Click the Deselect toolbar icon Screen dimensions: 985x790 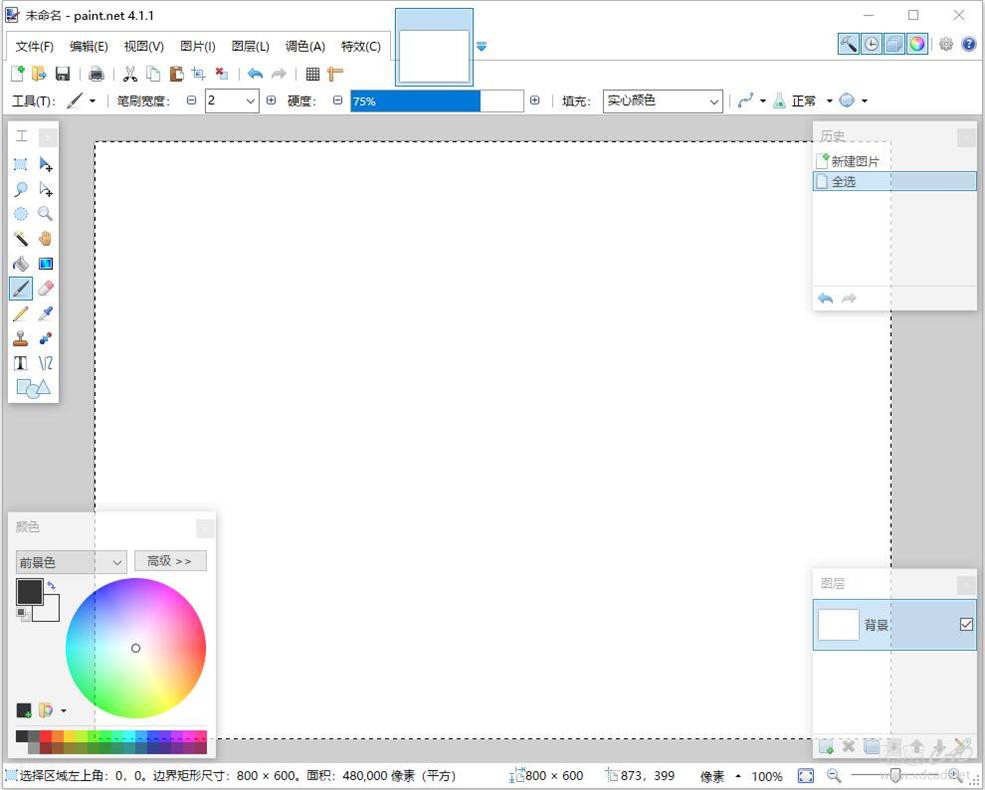(x=222, y=73)
